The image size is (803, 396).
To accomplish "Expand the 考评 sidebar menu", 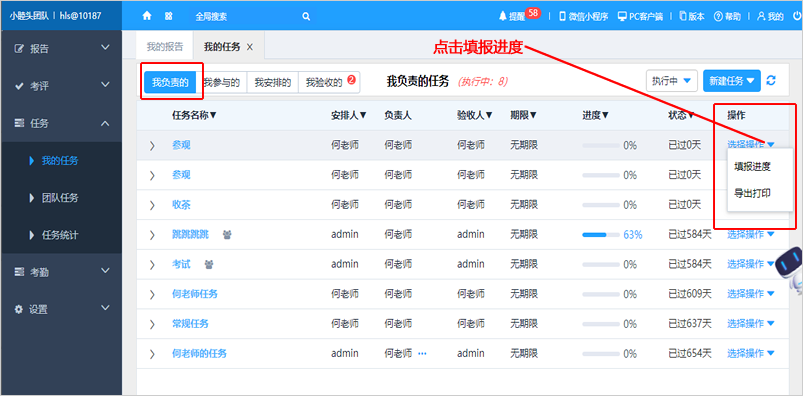I will (x=61, y=86).
